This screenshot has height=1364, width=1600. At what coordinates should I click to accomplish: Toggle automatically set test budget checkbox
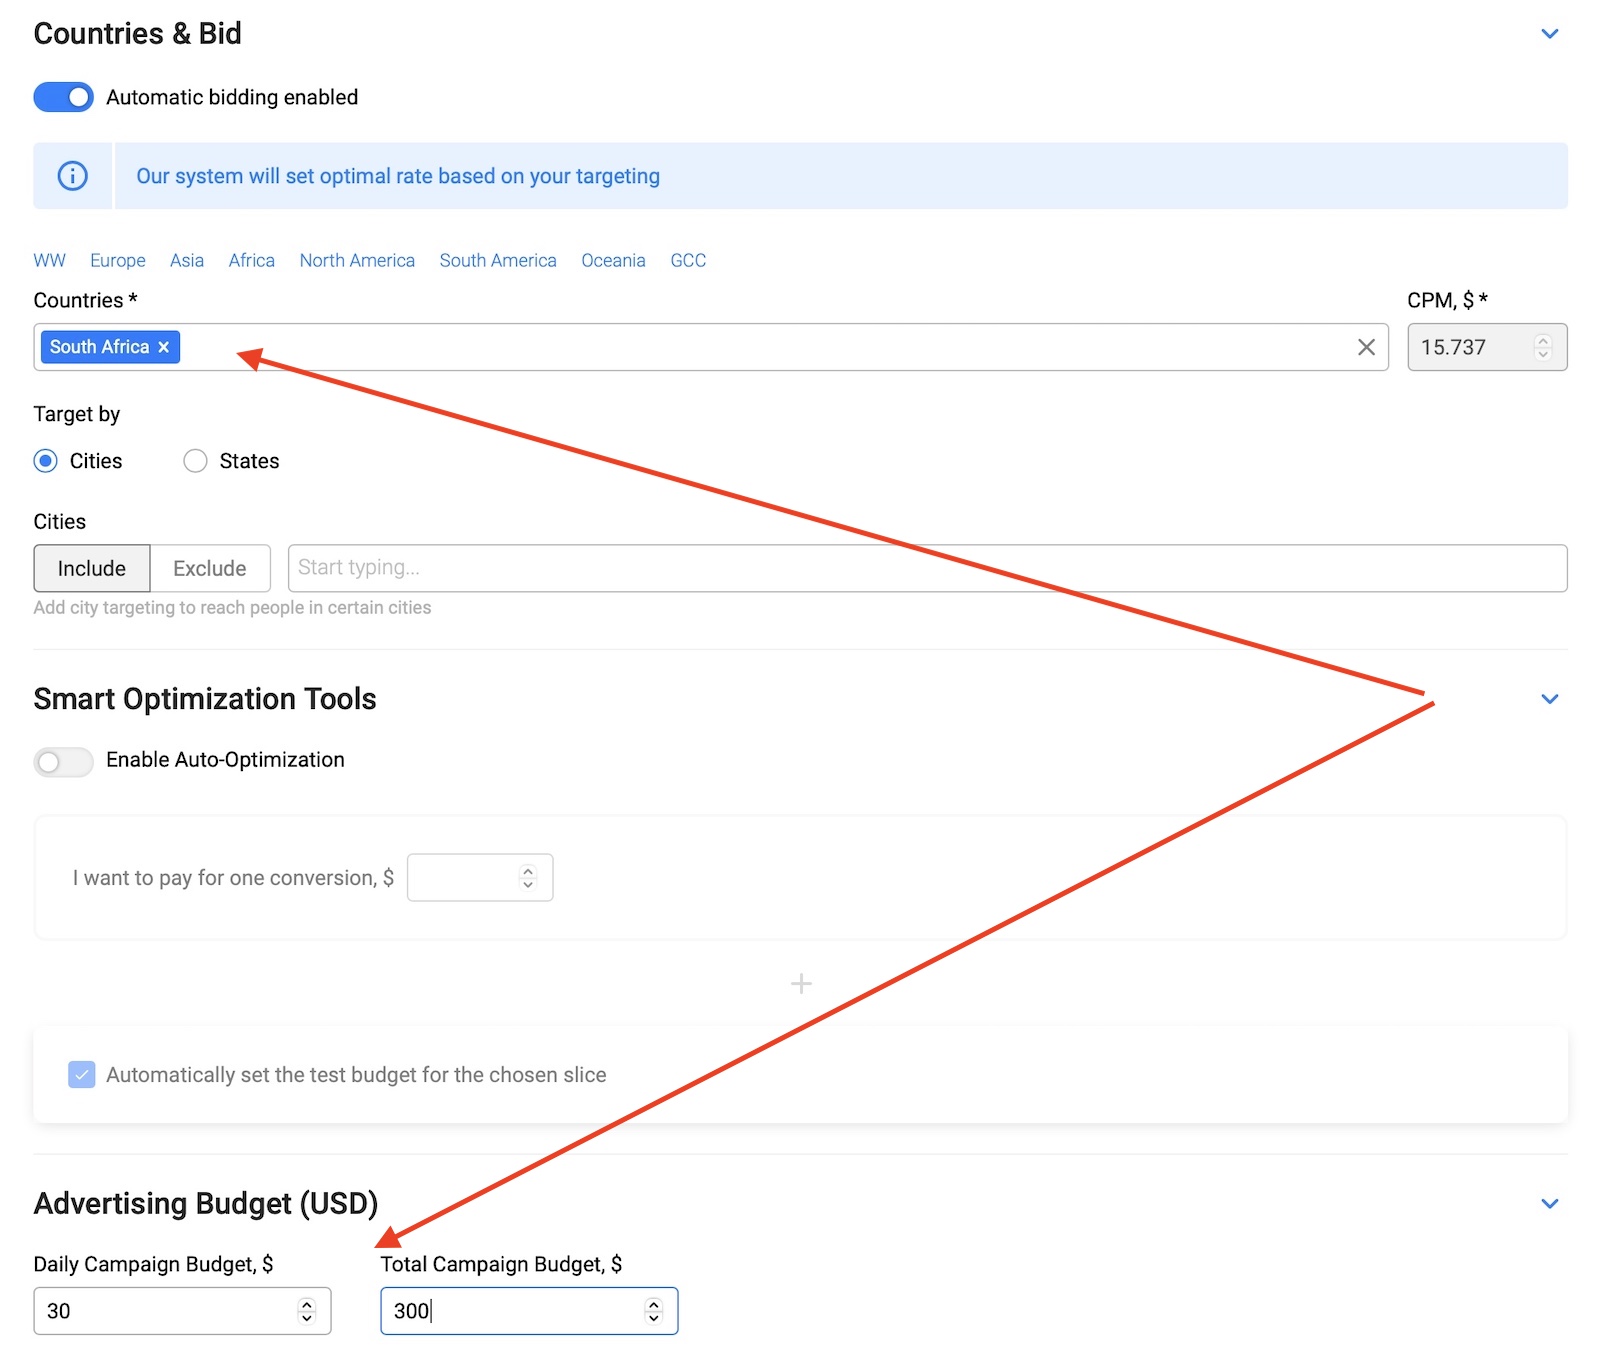pos(82,1075)
